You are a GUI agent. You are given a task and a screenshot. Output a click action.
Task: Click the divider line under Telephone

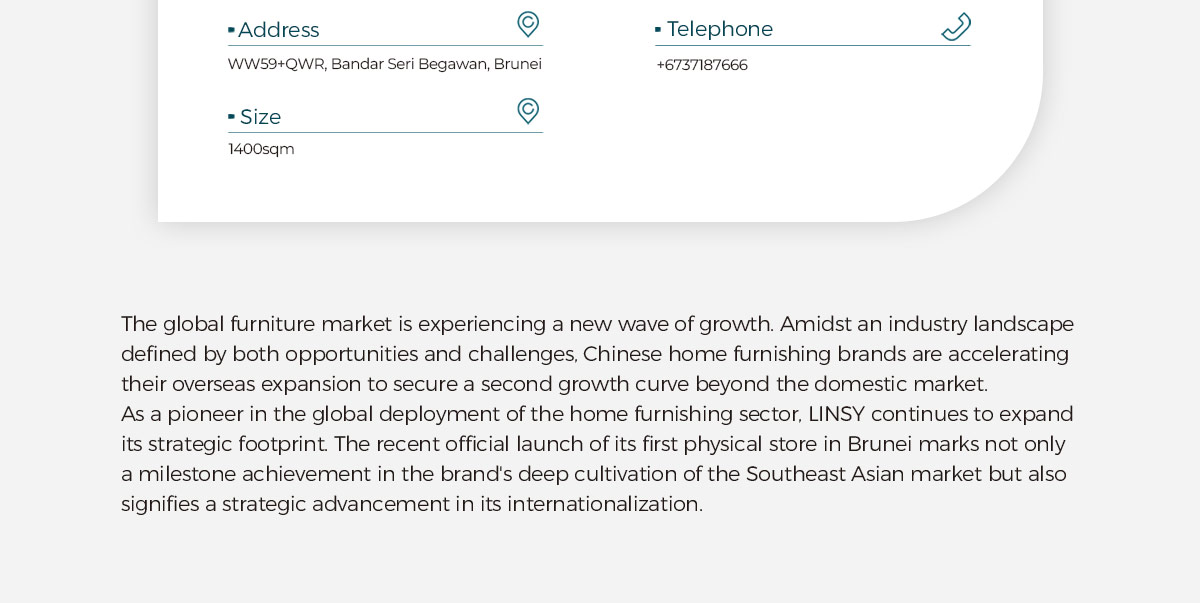(812, 46)
